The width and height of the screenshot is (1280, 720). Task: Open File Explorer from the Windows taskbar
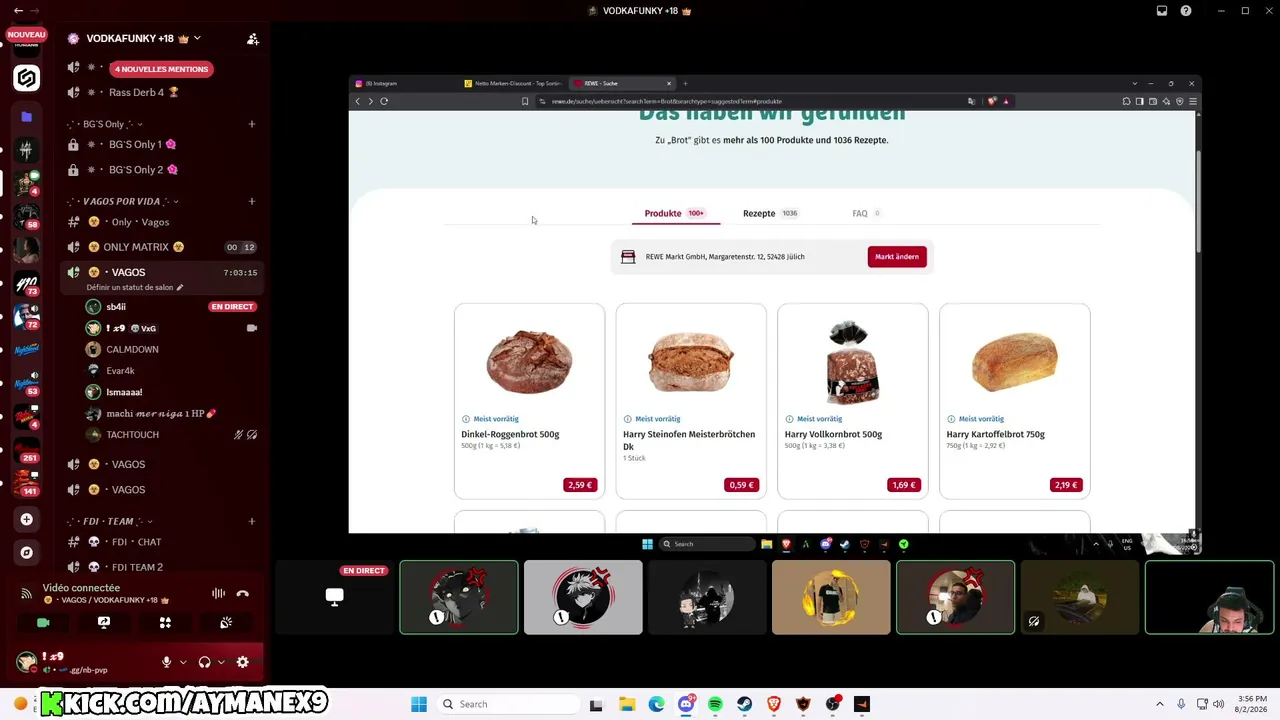coord(627,704)
